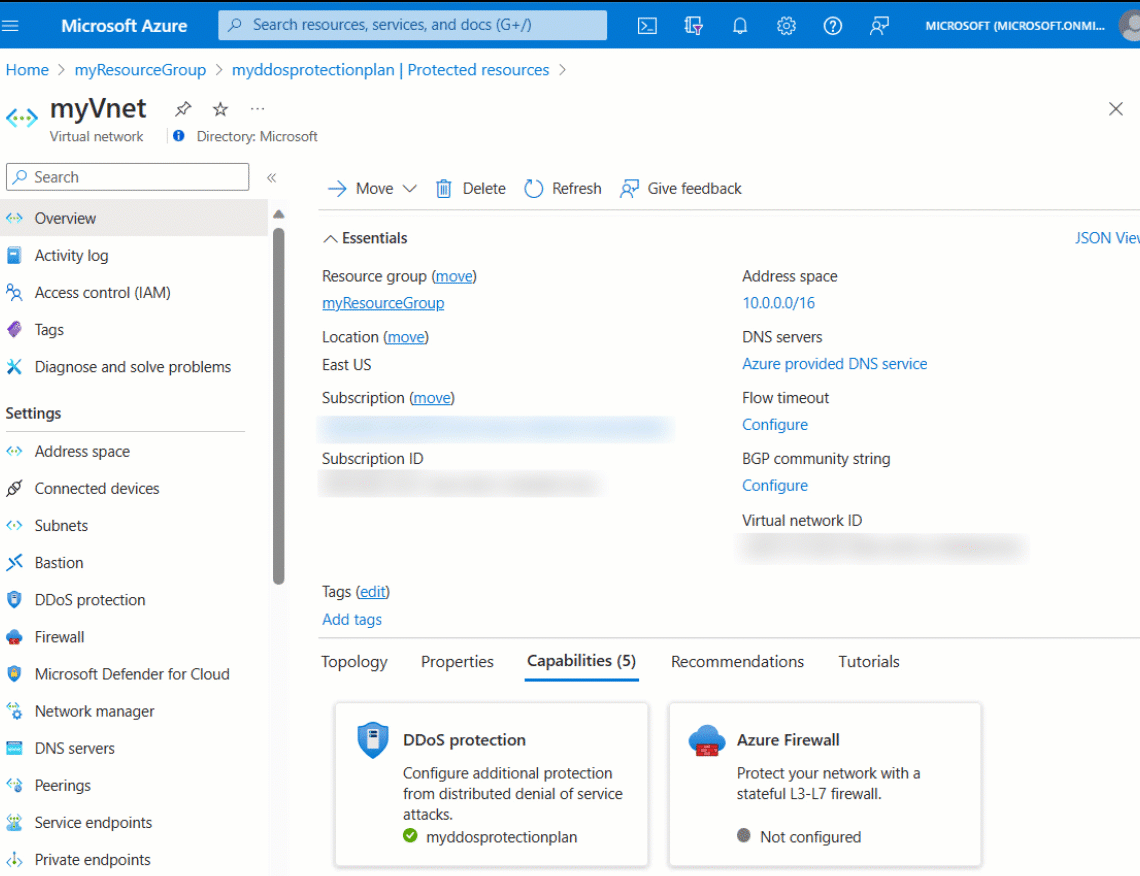Click the Service endpoints icon in sidebar
This screenshot has width=1140, height=876.
point(14,822)
